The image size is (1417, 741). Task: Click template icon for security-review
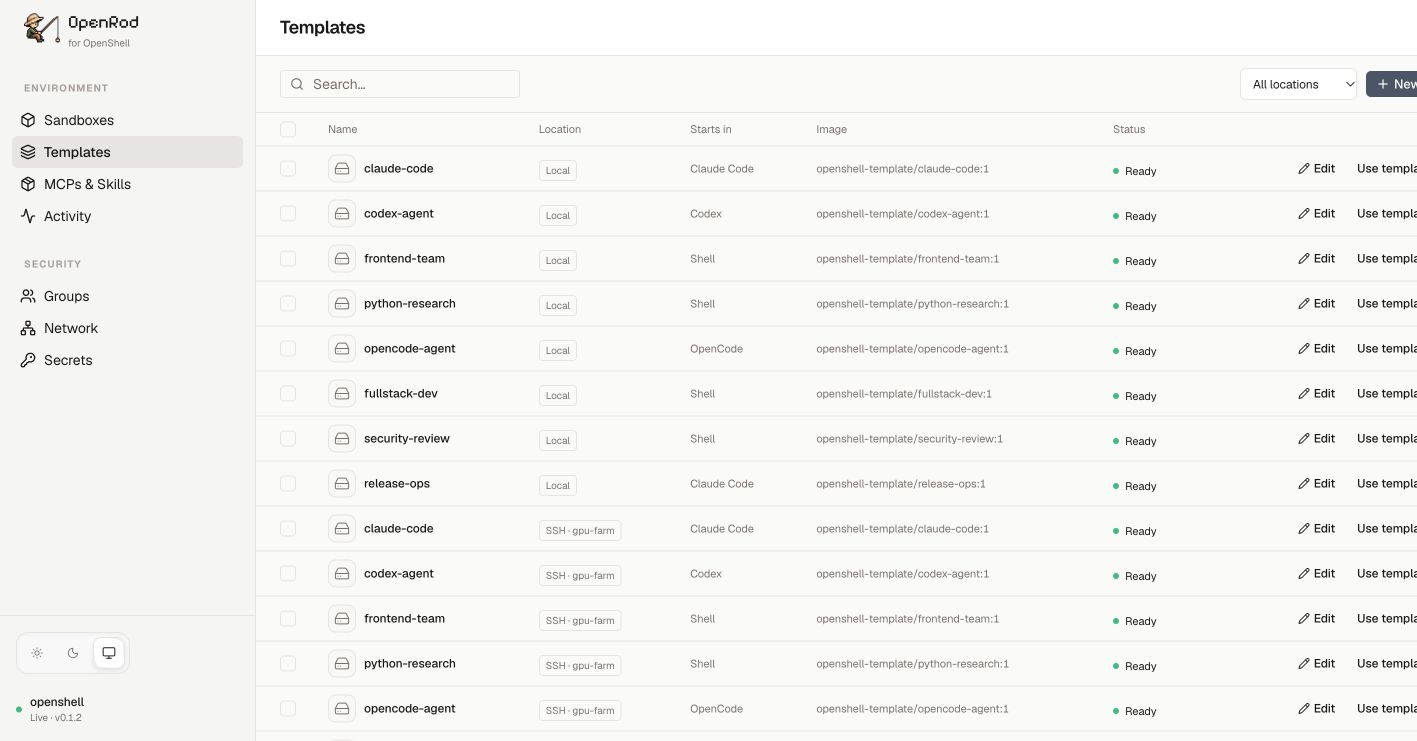pyautogui.click(x=342, y=439)
